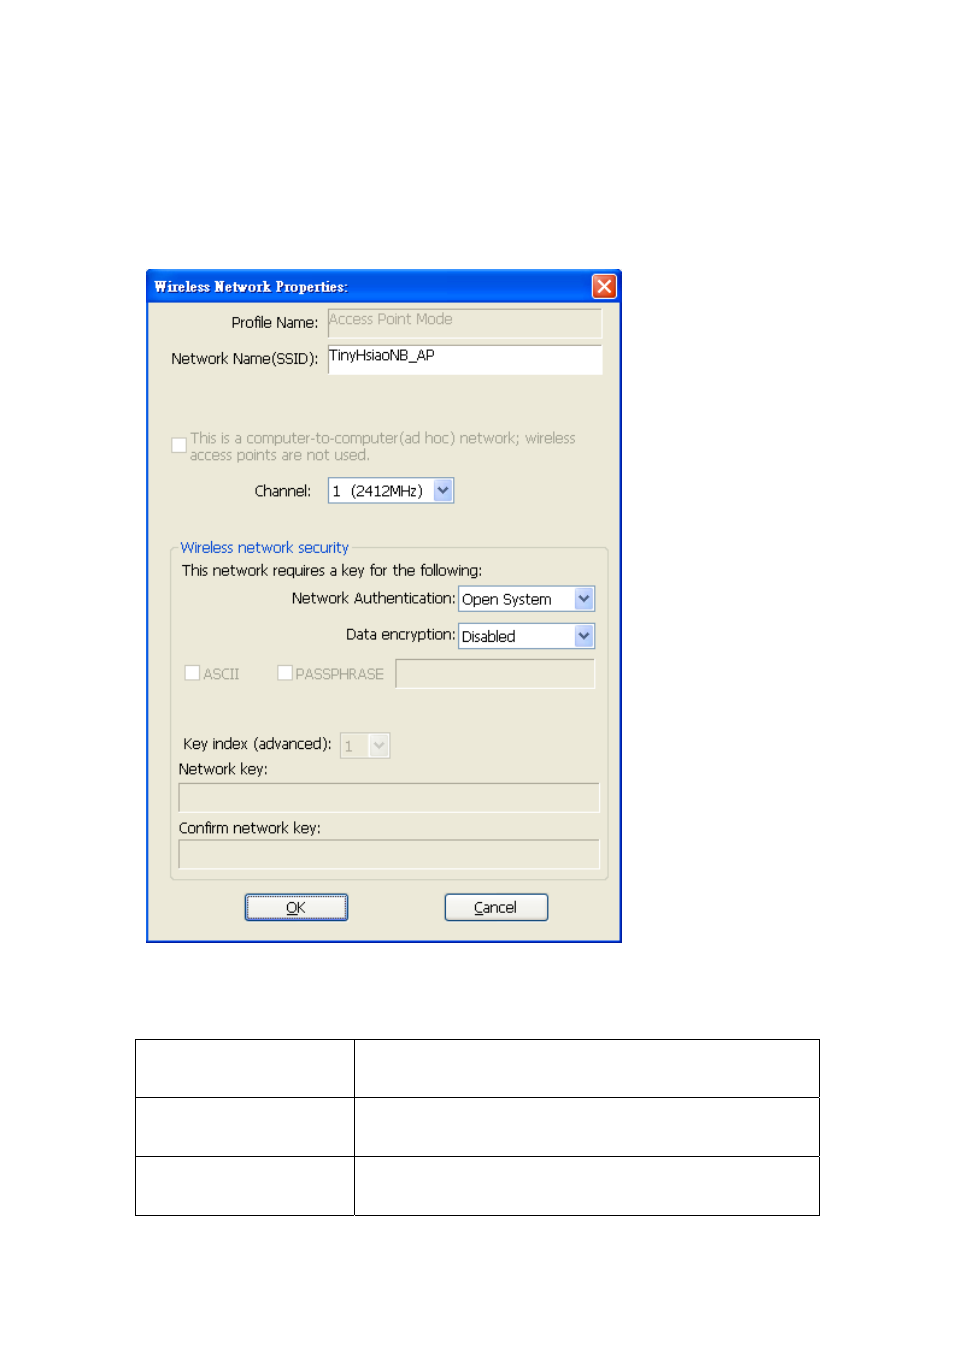Viewport: 954px width, 1350px height.
Task: Click the "Data encryption:" label
Action: pos(400,635)
